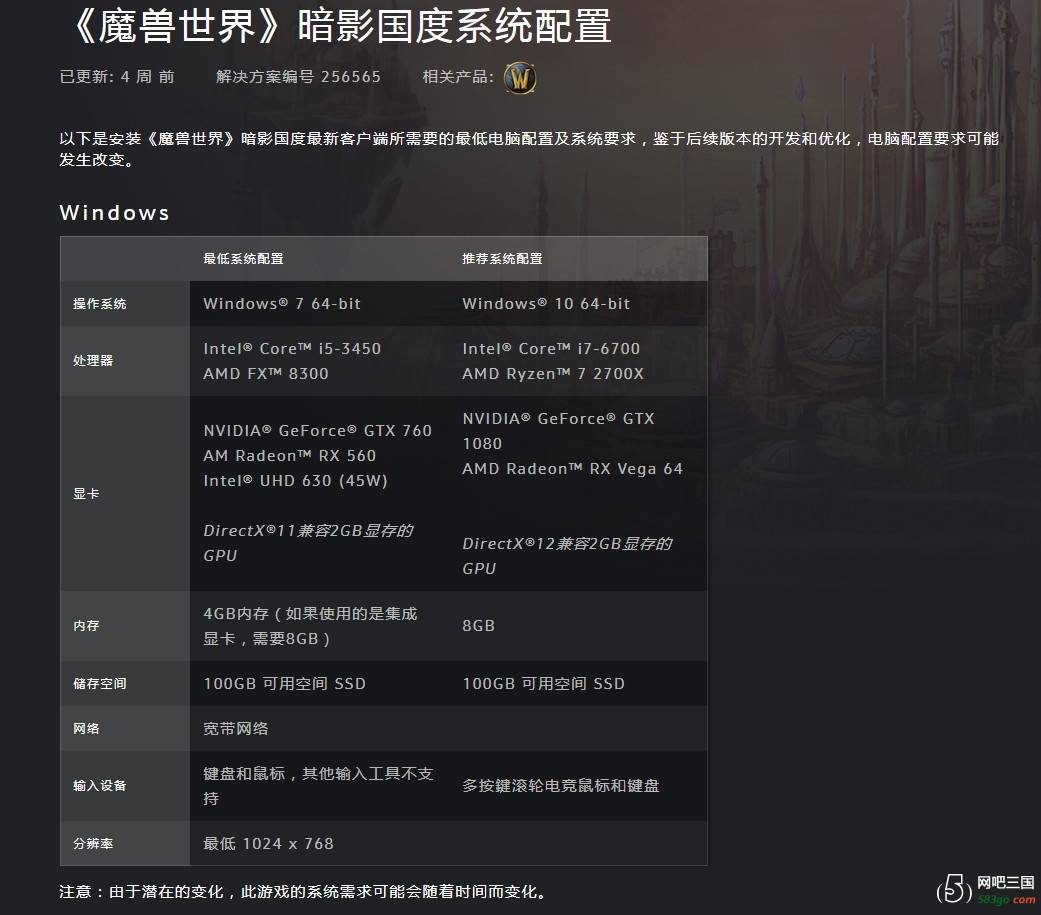Screen dimensions: 1041x915
Task: Click the AMD FX 8300 text
Action: click(266, 374)
